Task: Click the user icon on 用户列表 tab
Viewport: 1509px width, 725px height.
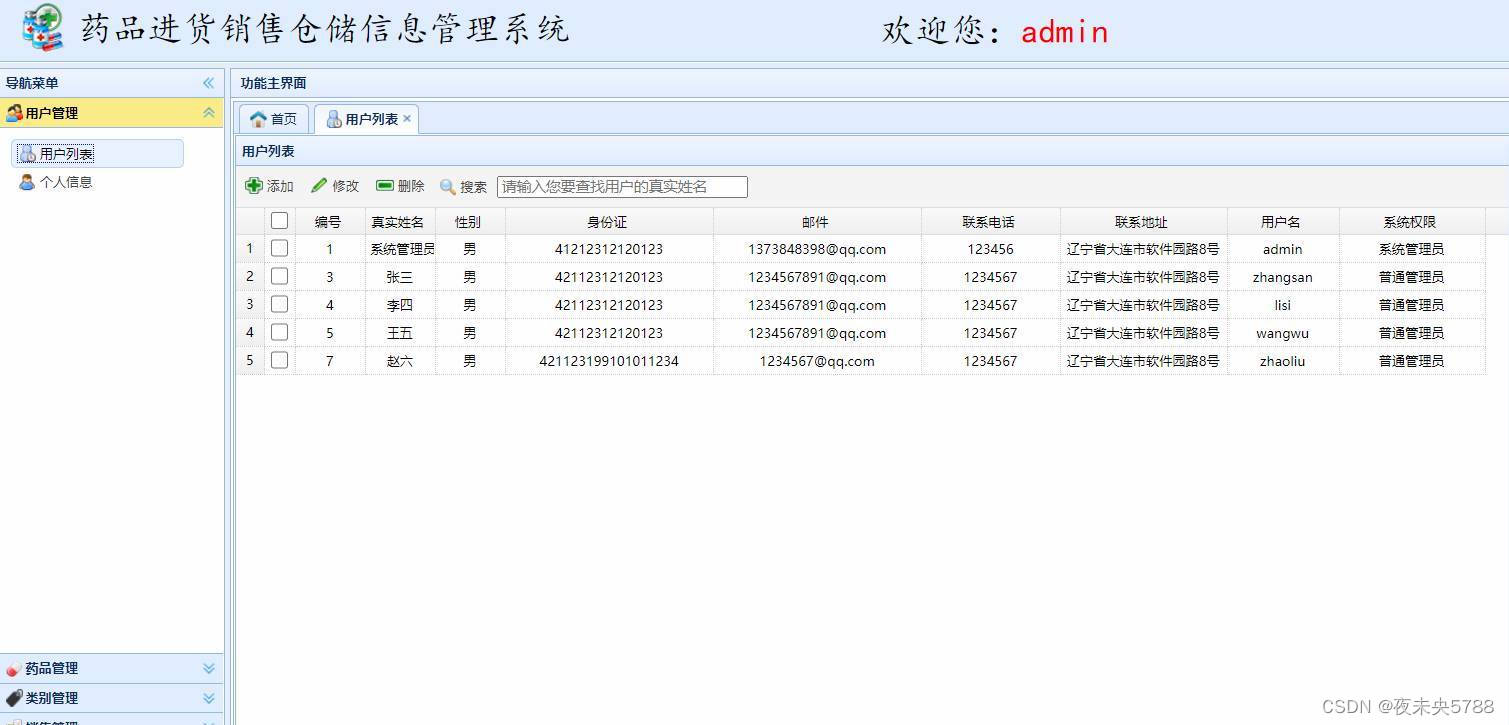Action: click(334, 119)
